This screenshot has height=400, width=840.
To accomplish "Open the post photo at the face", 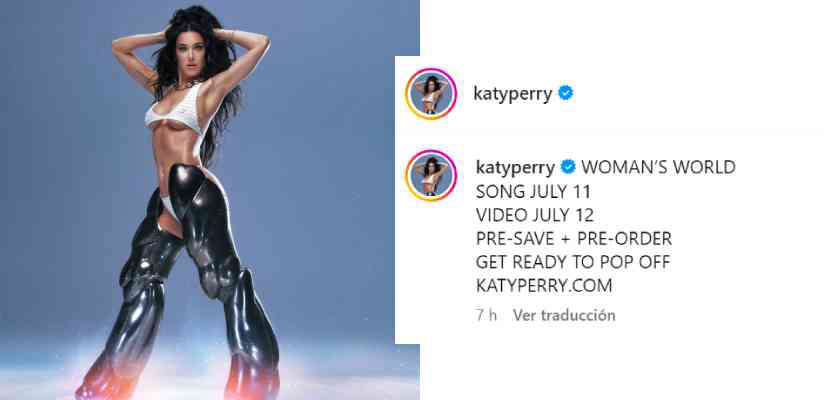I will tap(191, 47).
